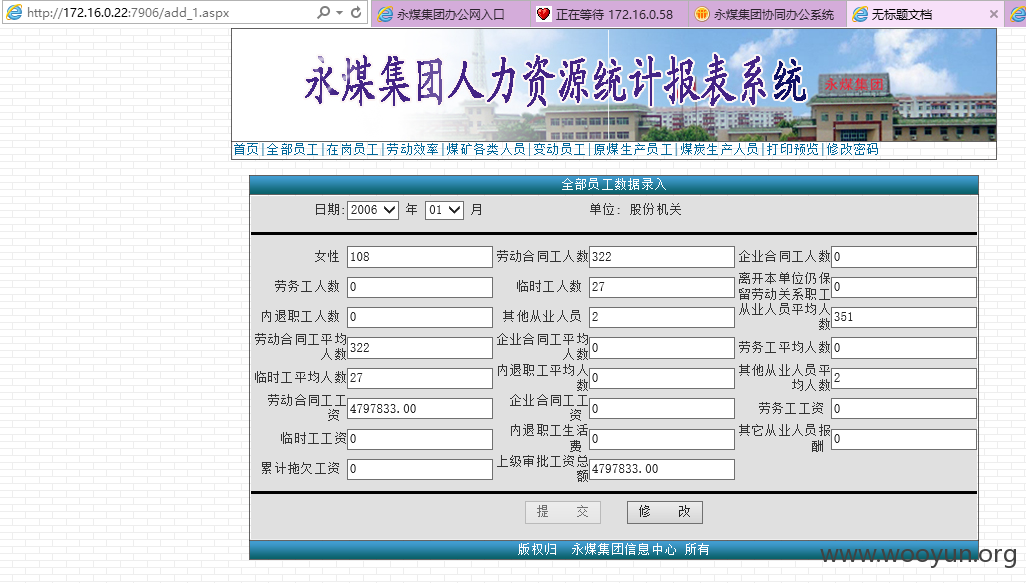Click the 提交 submit button
The width and height of the screenshot is (1026, 583).
(563, 512)
